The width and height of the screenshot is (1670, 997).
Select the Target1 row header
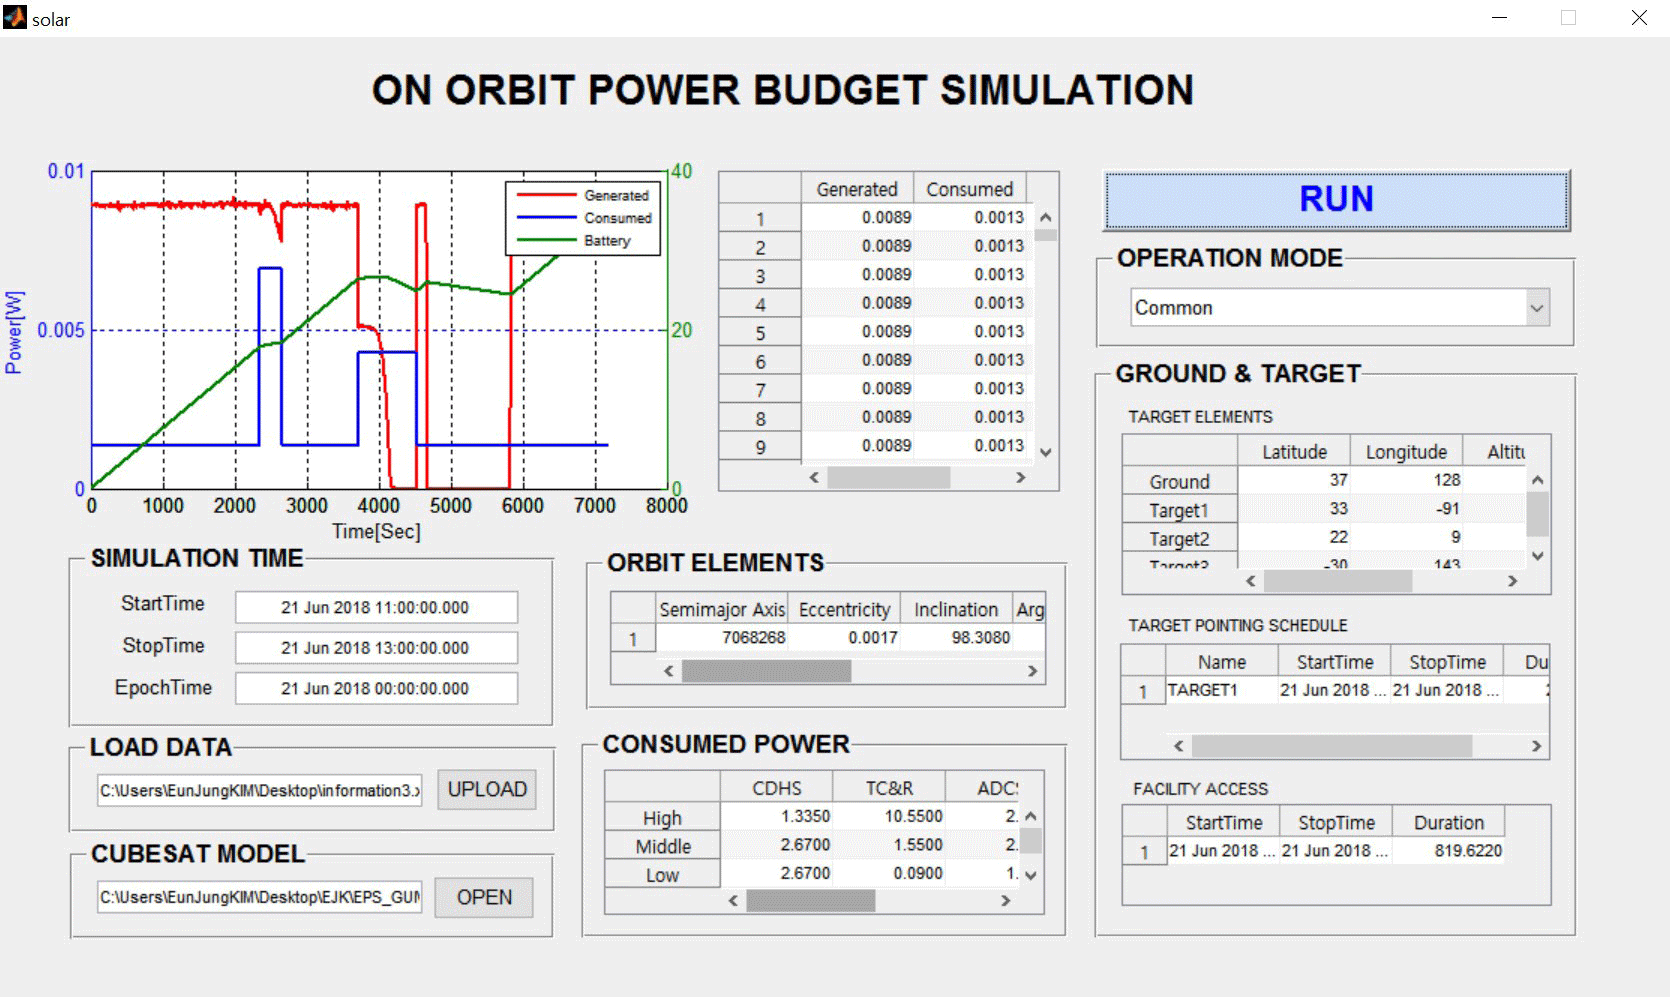click(x=1180, y=510)
